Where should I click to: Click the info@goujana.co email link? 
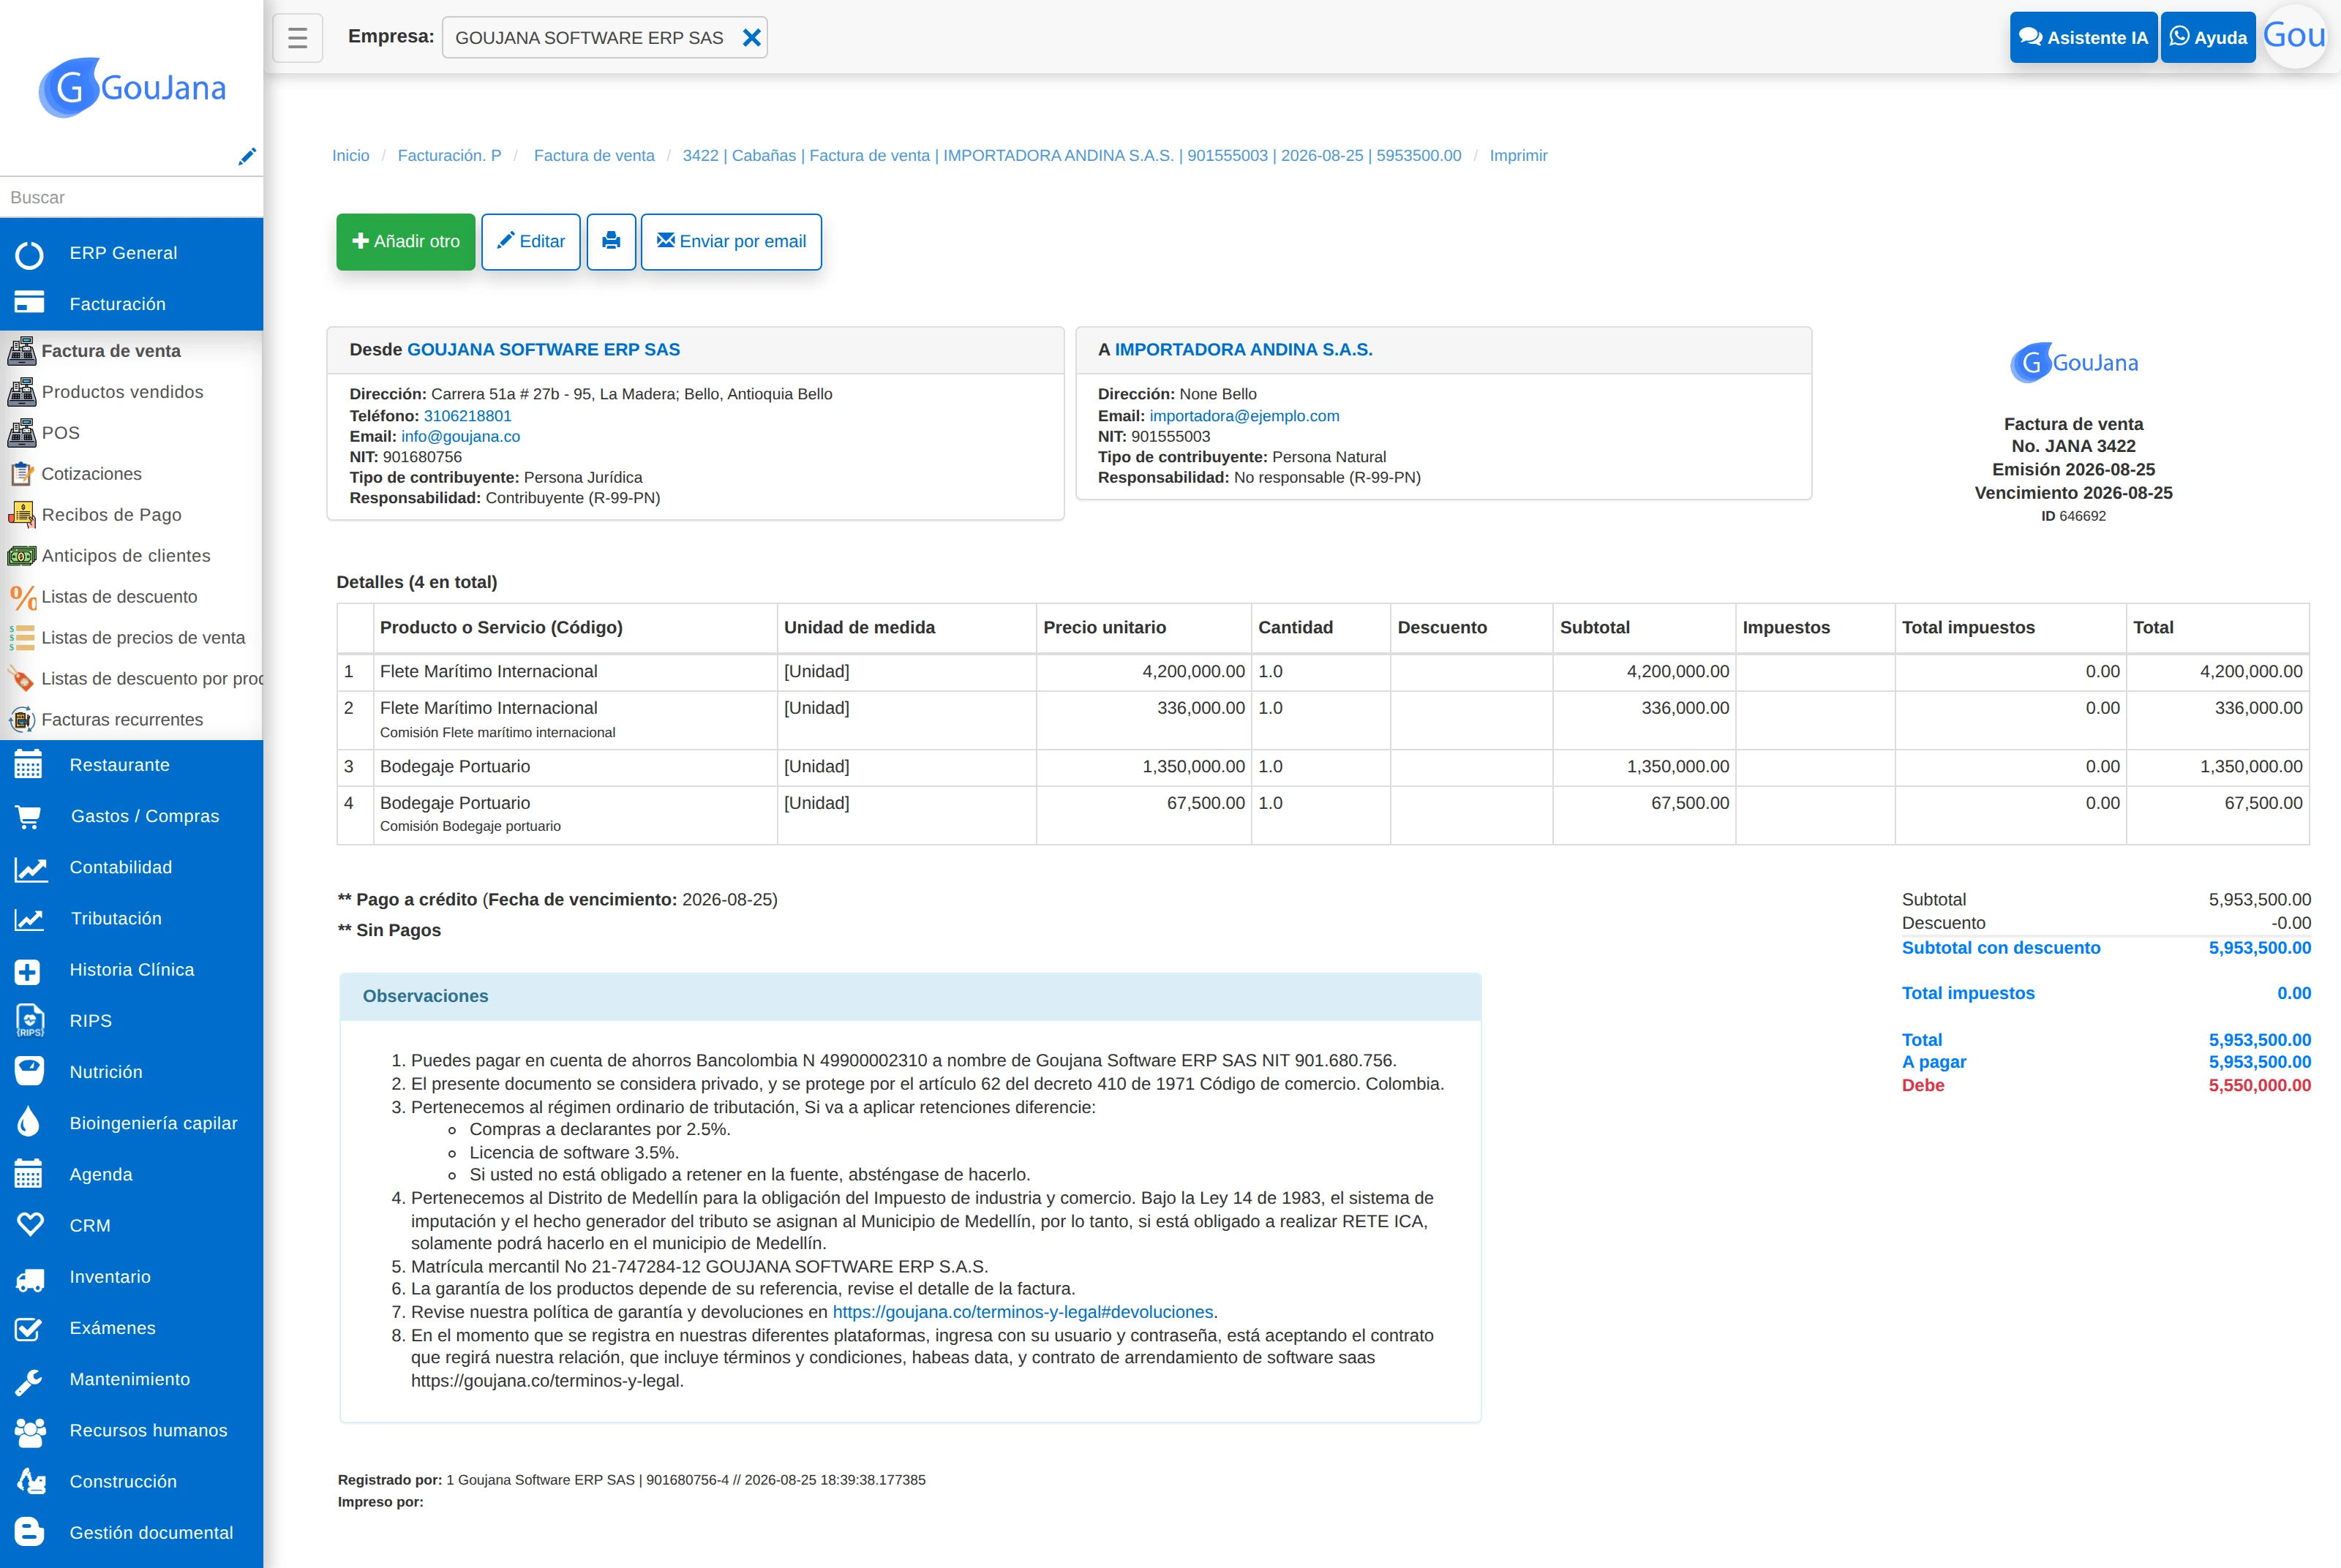tap(460, 437)
